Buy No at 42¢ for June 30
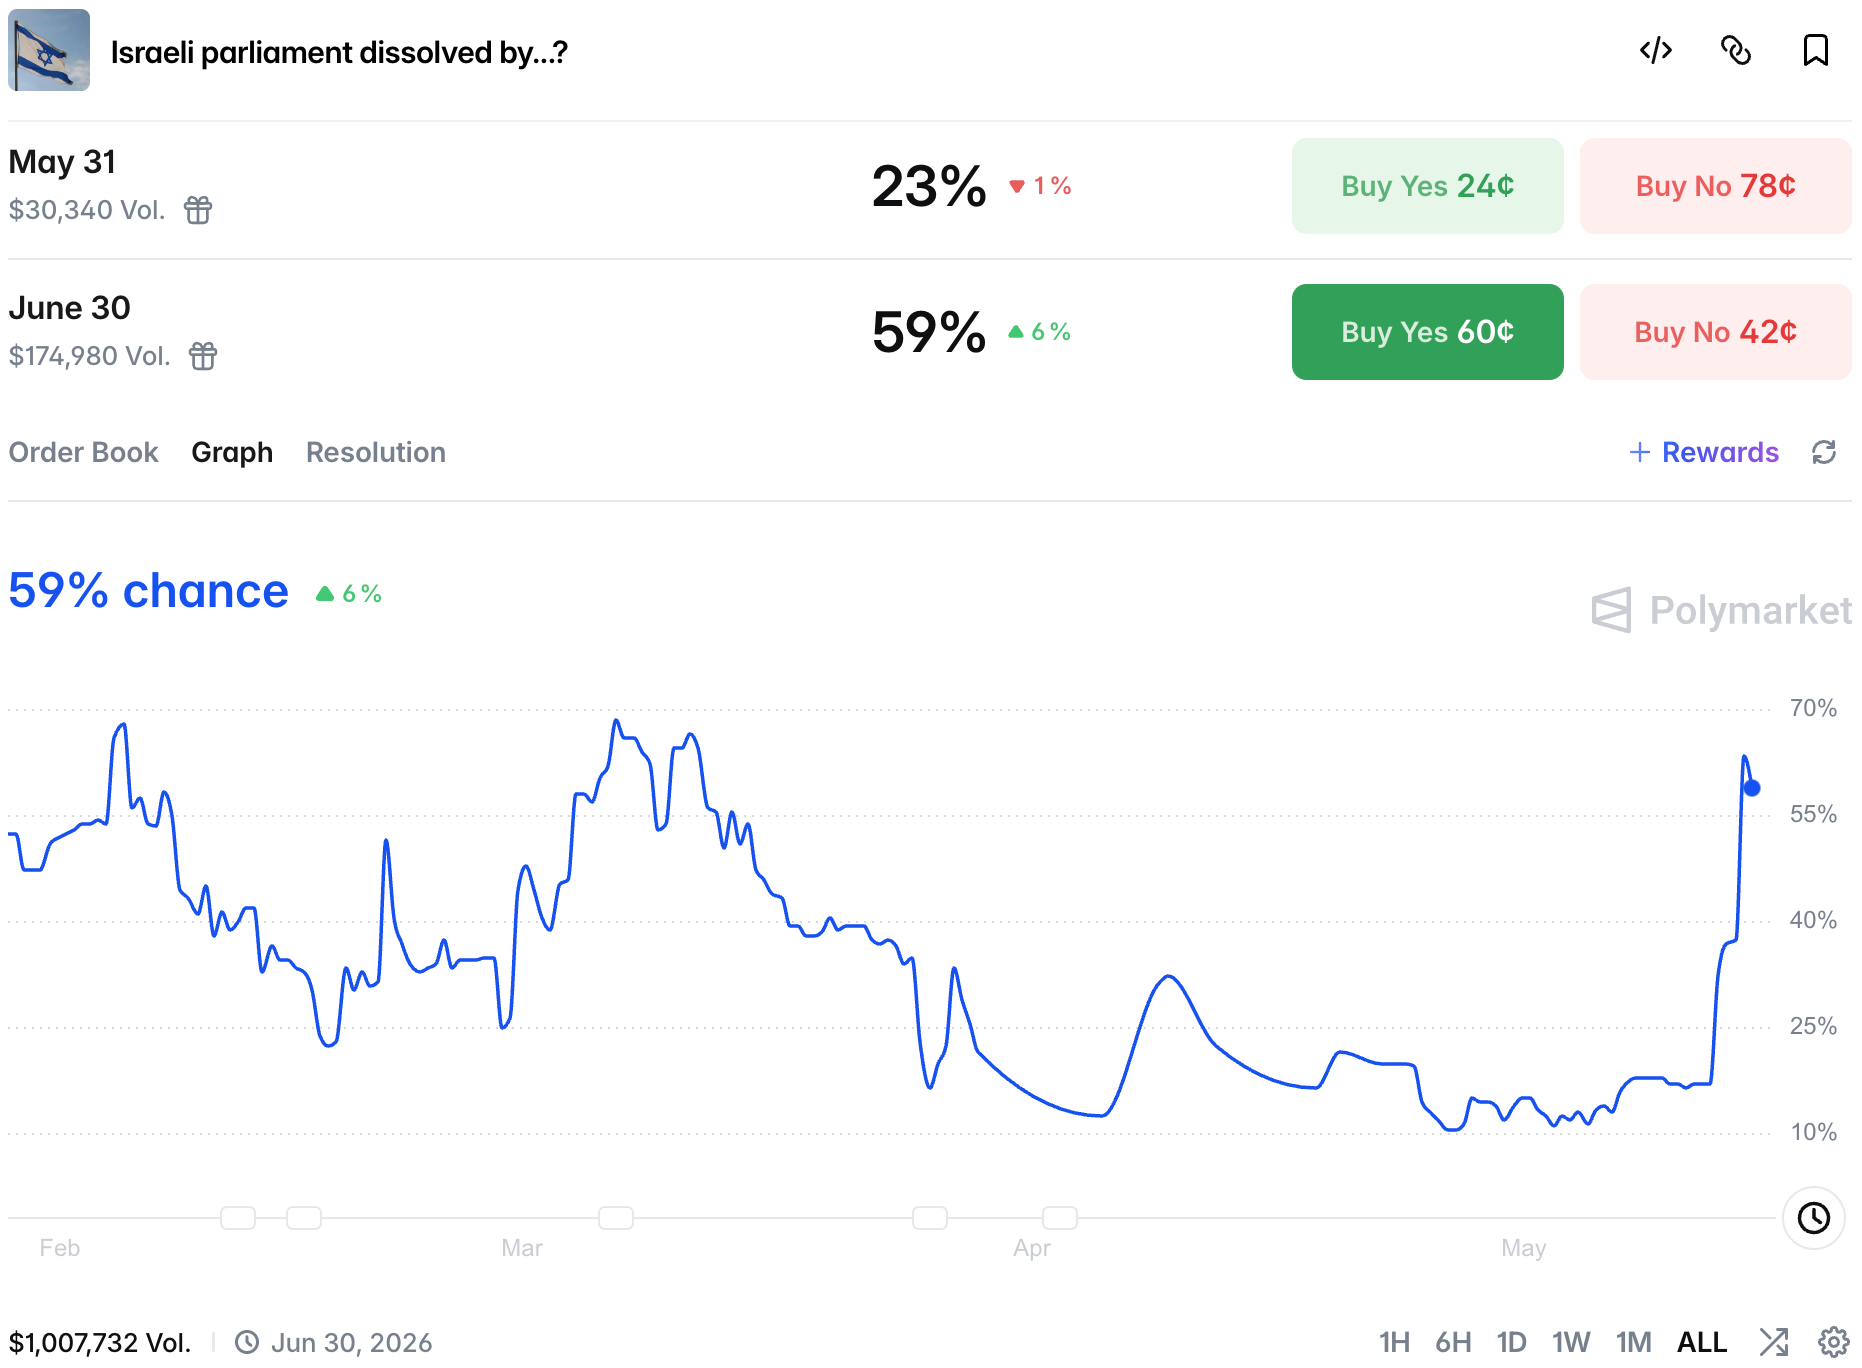 pos(1716,332)
